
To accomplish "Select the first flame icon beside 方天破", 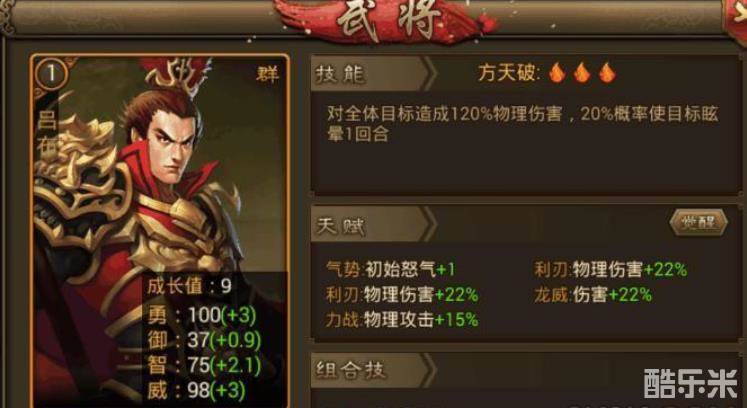I will (557, 73).
